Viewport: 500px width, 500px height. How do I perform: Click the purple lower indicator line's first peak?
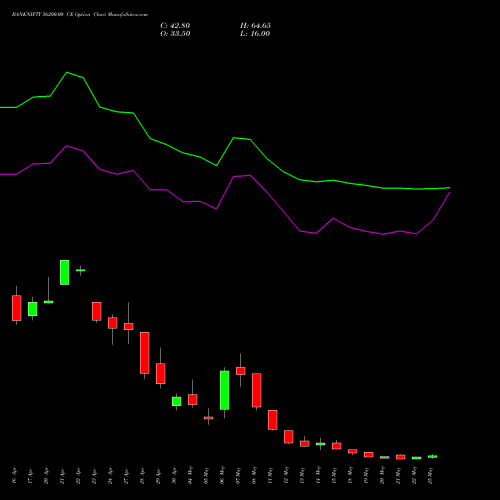tap(67, 146)
